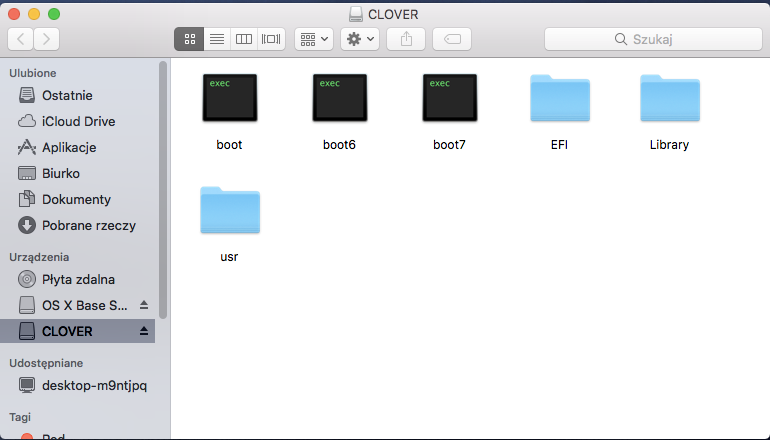Select the boot7 executable icon
Image resolution: width=770 pixels, height=440 pixels.
449,99
